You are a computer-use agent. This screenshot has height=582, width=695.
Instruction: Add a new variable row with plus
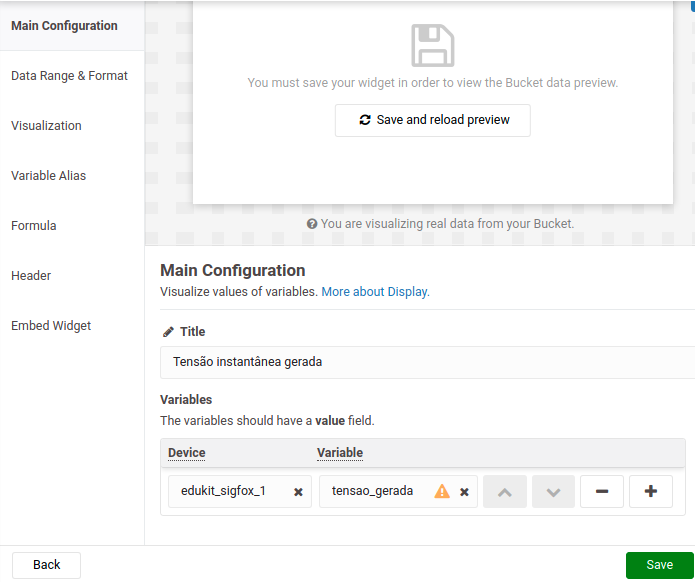coord(651,491)
